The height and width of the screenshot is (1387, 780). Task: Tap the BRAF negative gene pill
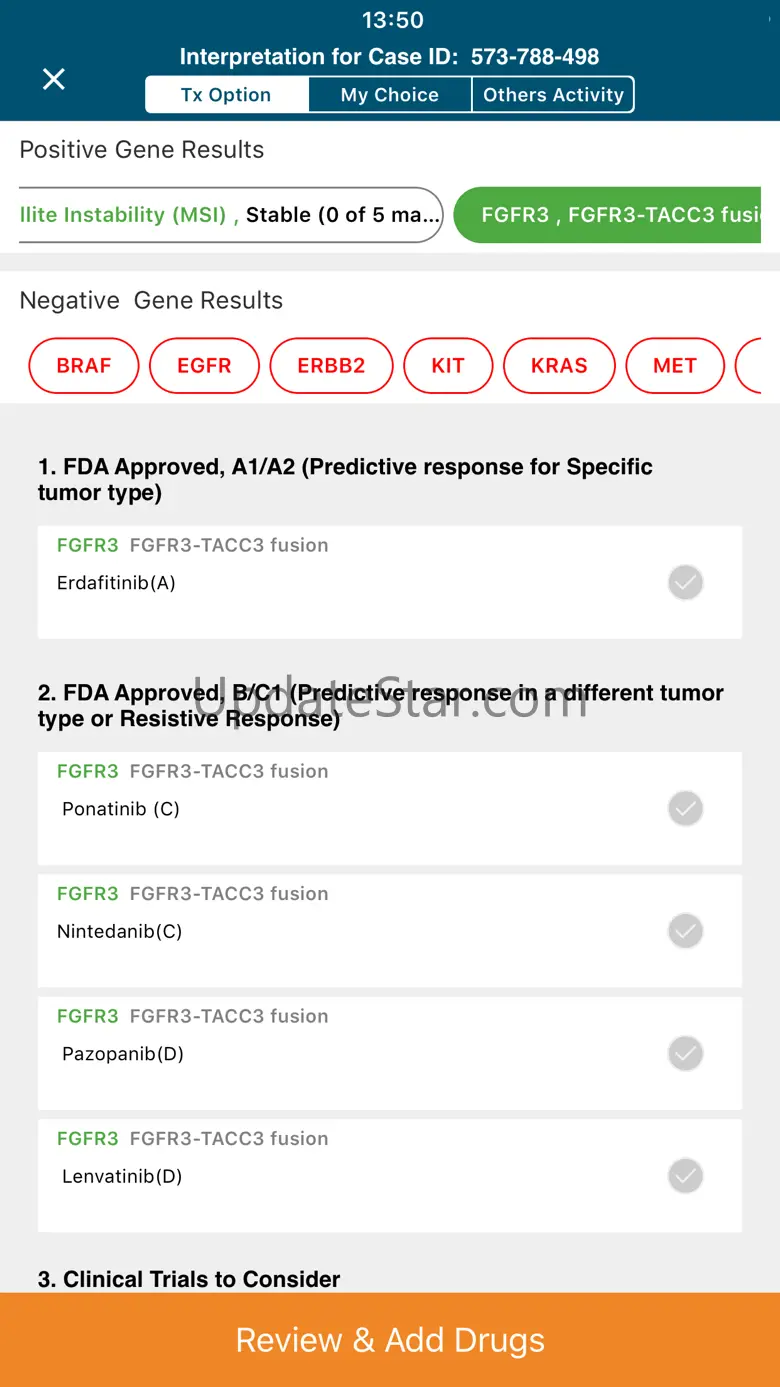coord(84,366)
